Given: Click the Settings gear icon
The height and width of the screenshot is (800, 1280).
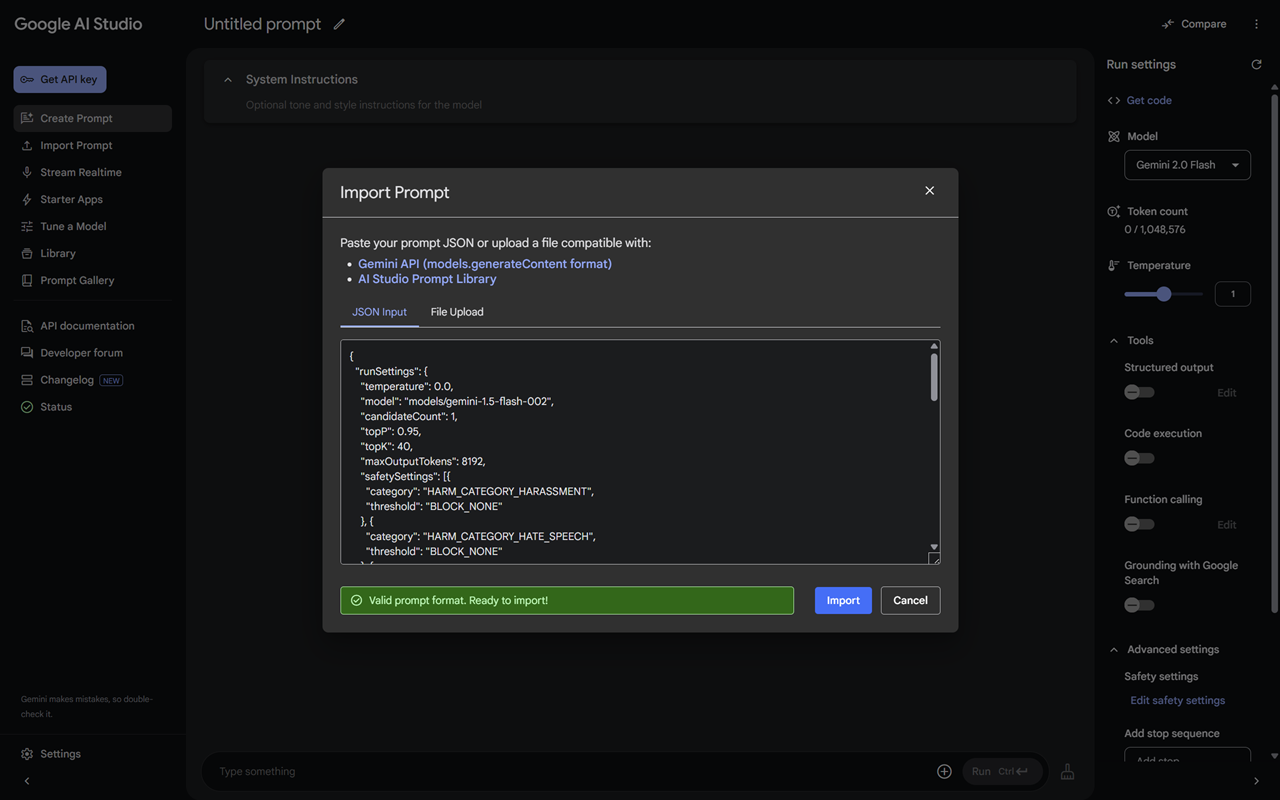Looking at the screenshot, I should point(27,754).
